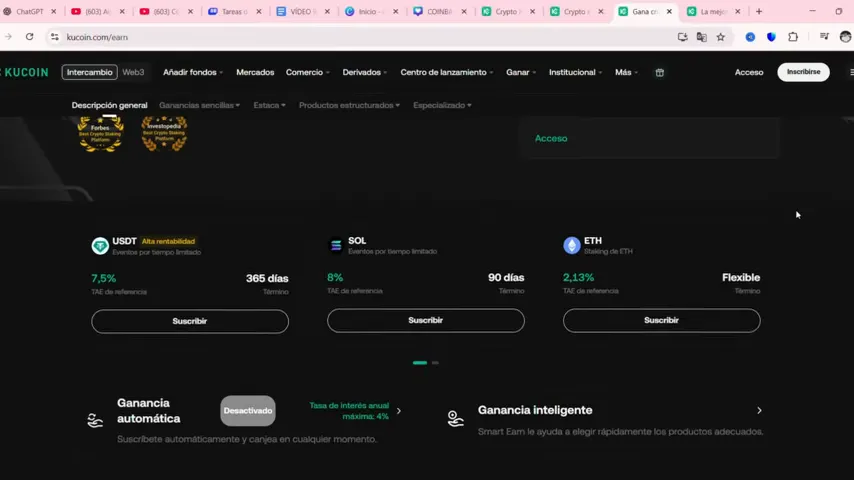This screenshot has height=480, width=854.
Task: Open the Ganar menu dropdown
Action: (x=521, y=72)
